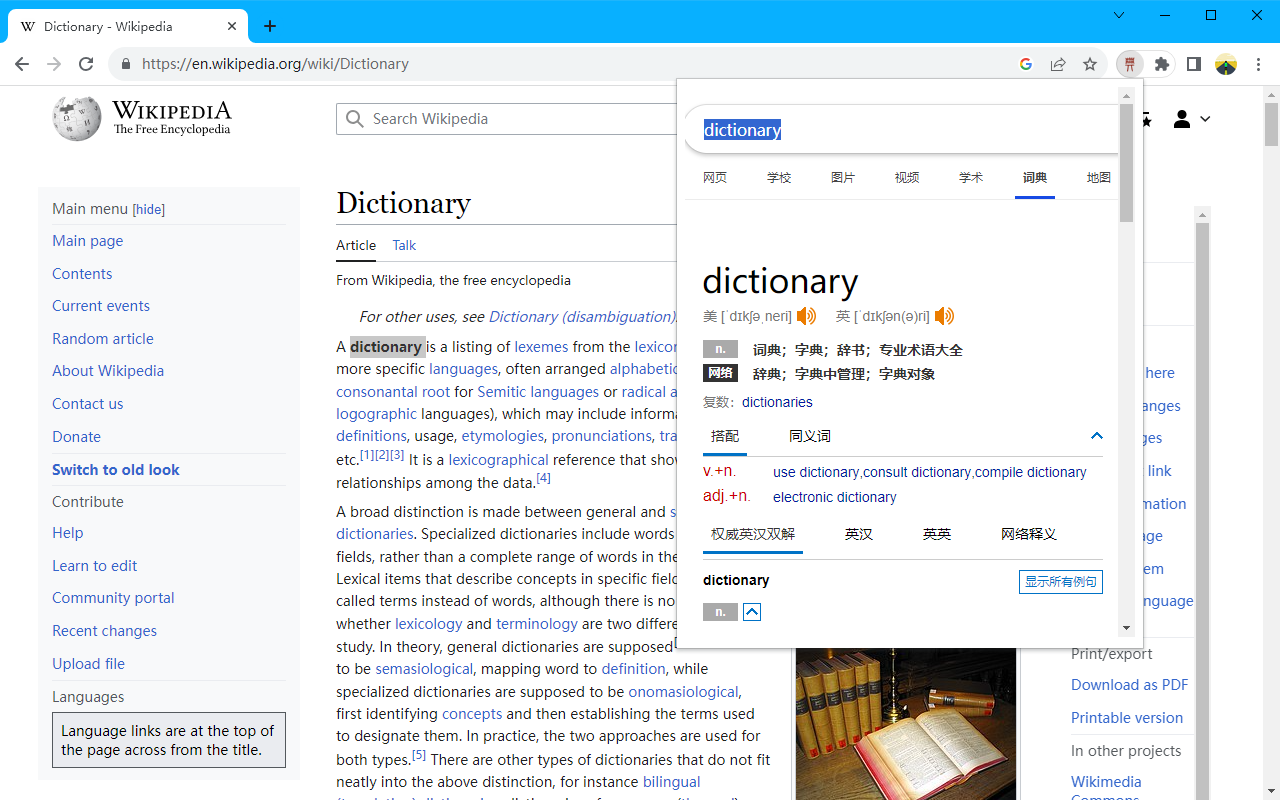Switch to the 英汉 definitions tab
Image resolution: width=1280 pixels, height=800 pixels.
[x=859, y=534]
